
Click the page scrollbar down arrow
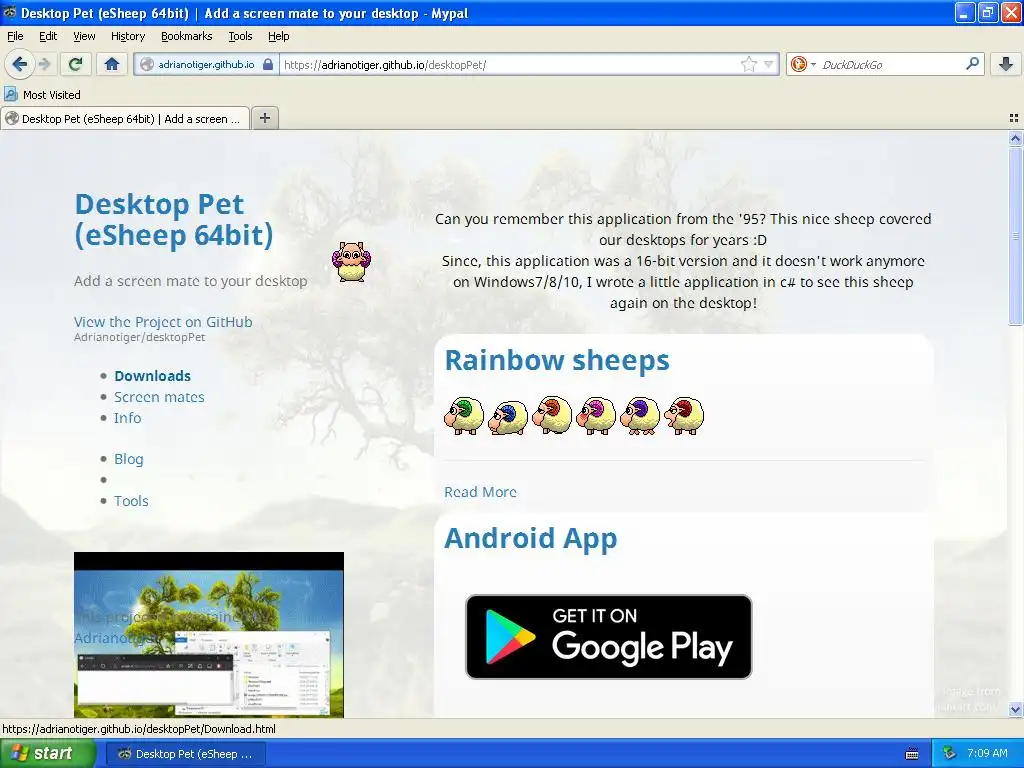click(1015, 709)
